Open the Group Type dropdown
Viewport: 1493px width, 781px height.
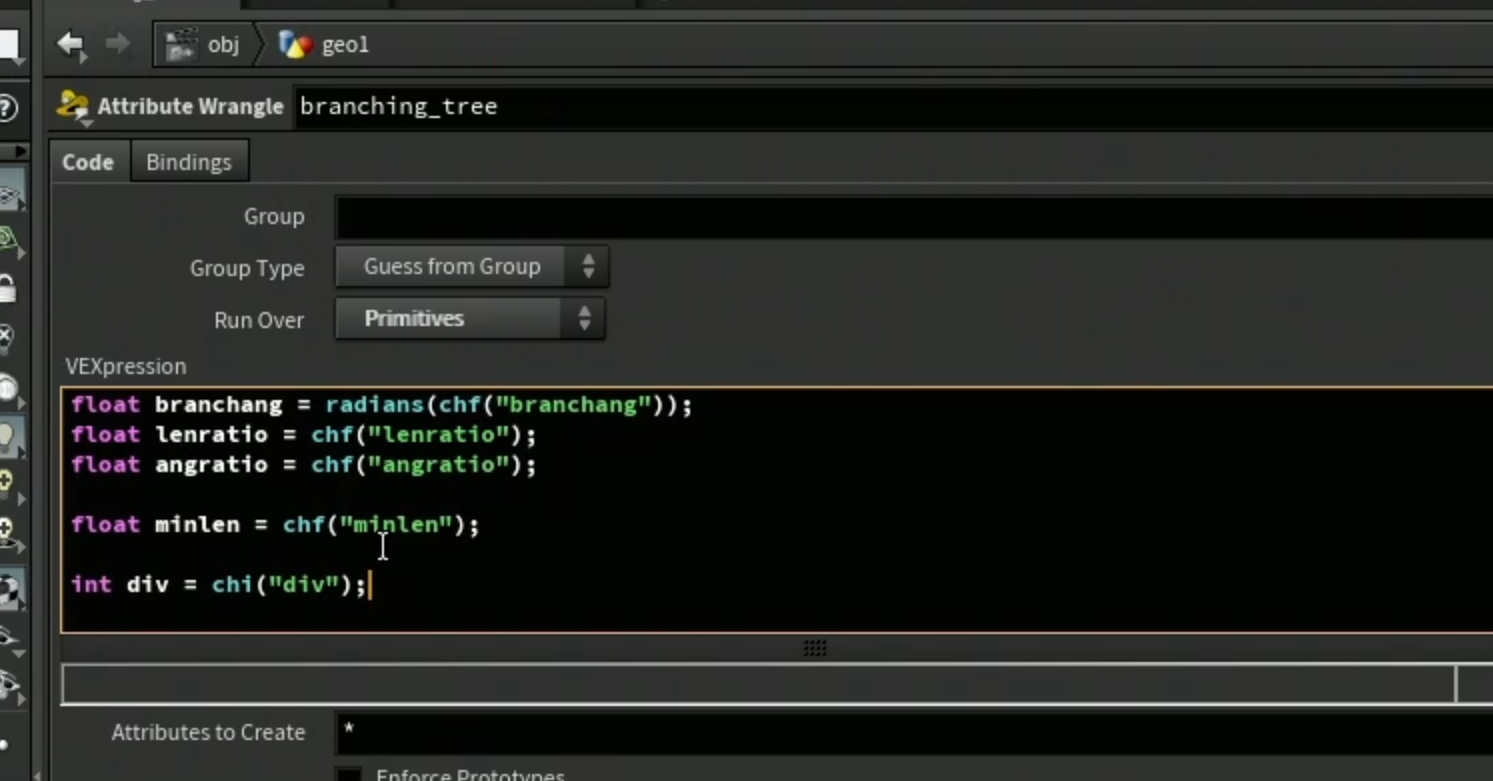[471, 267]
